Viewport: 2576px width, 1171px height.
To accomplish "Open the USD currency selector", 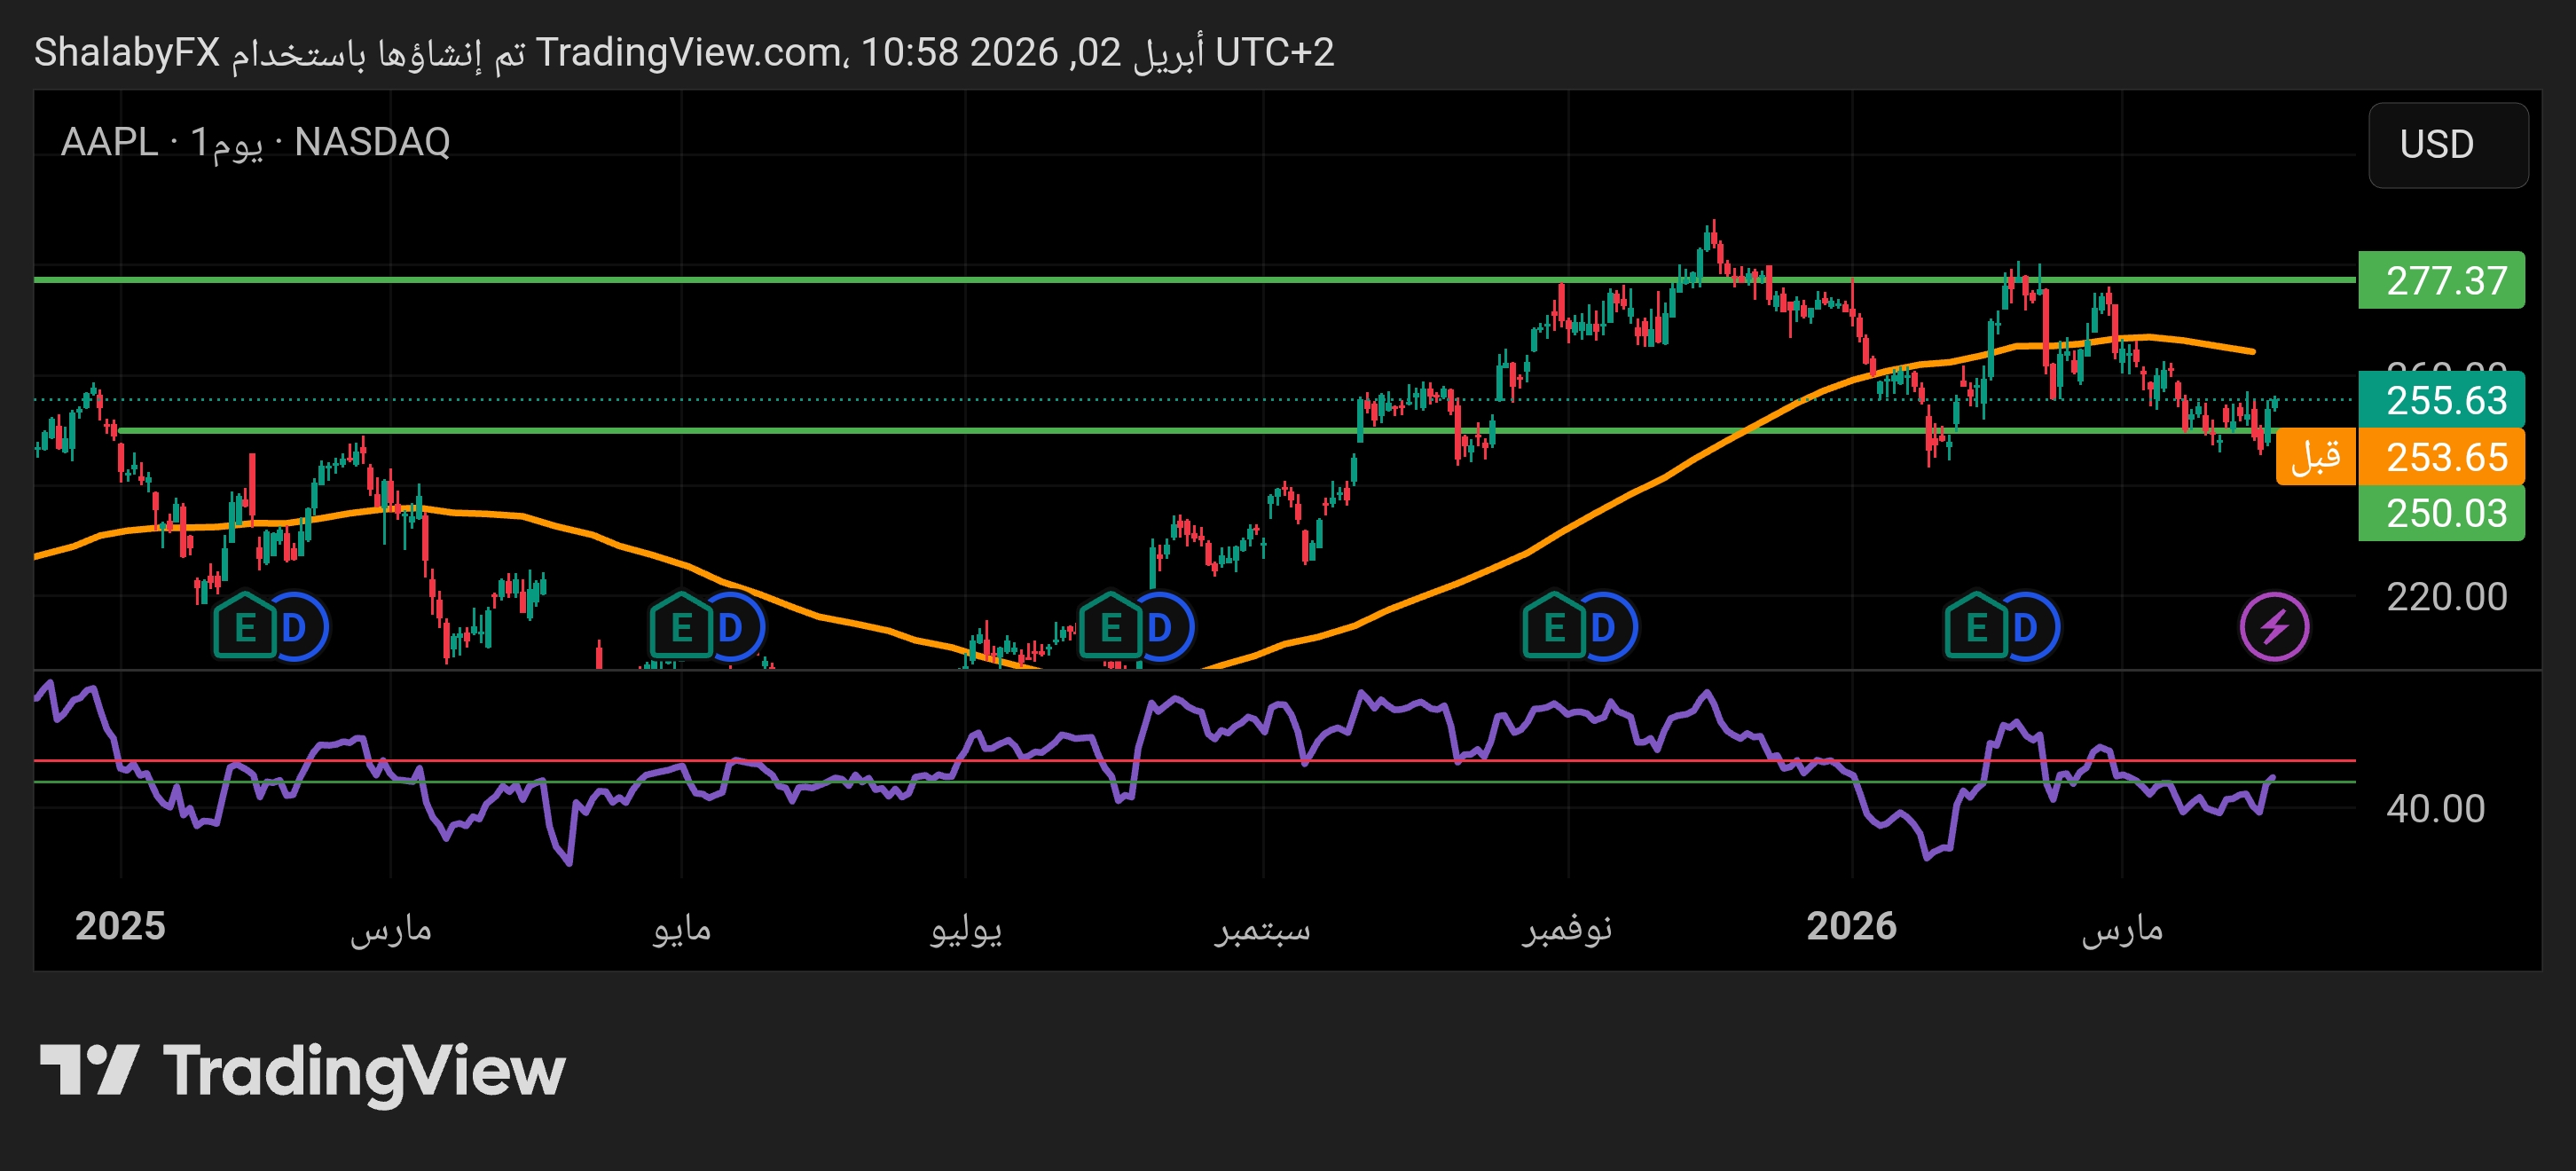I will pos(2447,145).
